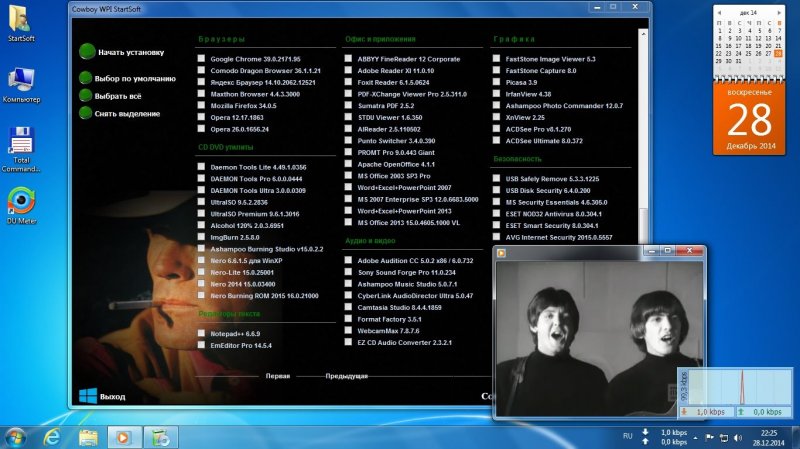Screen dimensions: 800x449
Task: Tick Camtasia Studio 8.4.4.1859 checkbox
Action: (348, 307)
